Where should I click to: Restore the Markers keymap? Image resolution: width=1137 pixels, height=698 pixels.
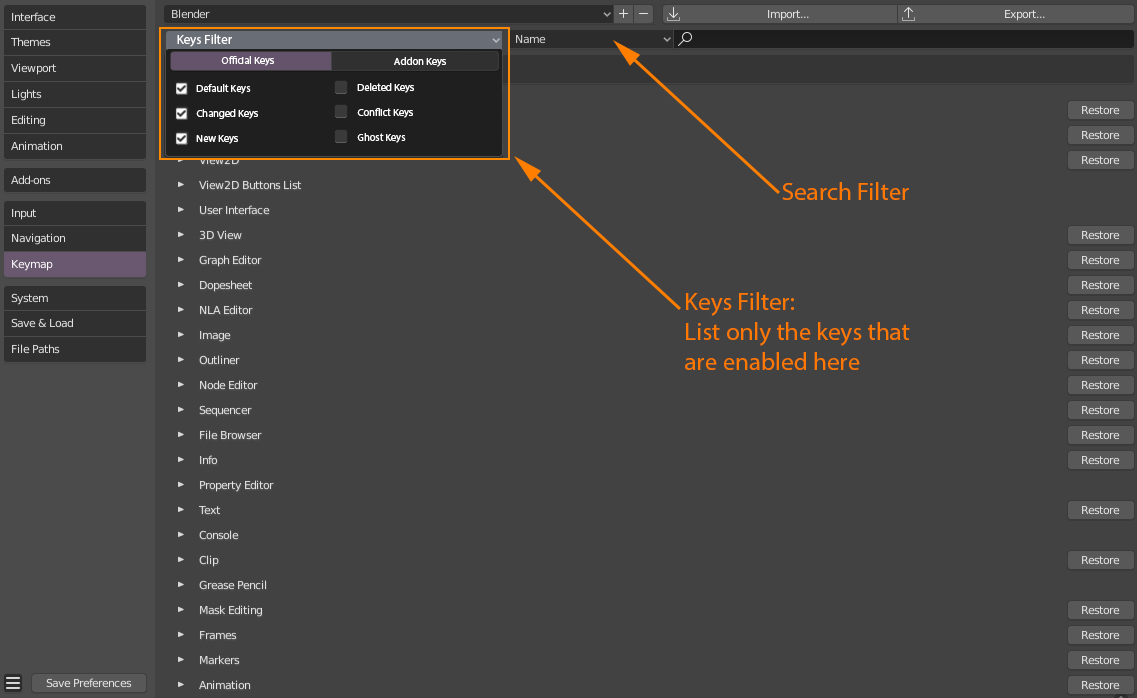tap(1100, 660)
